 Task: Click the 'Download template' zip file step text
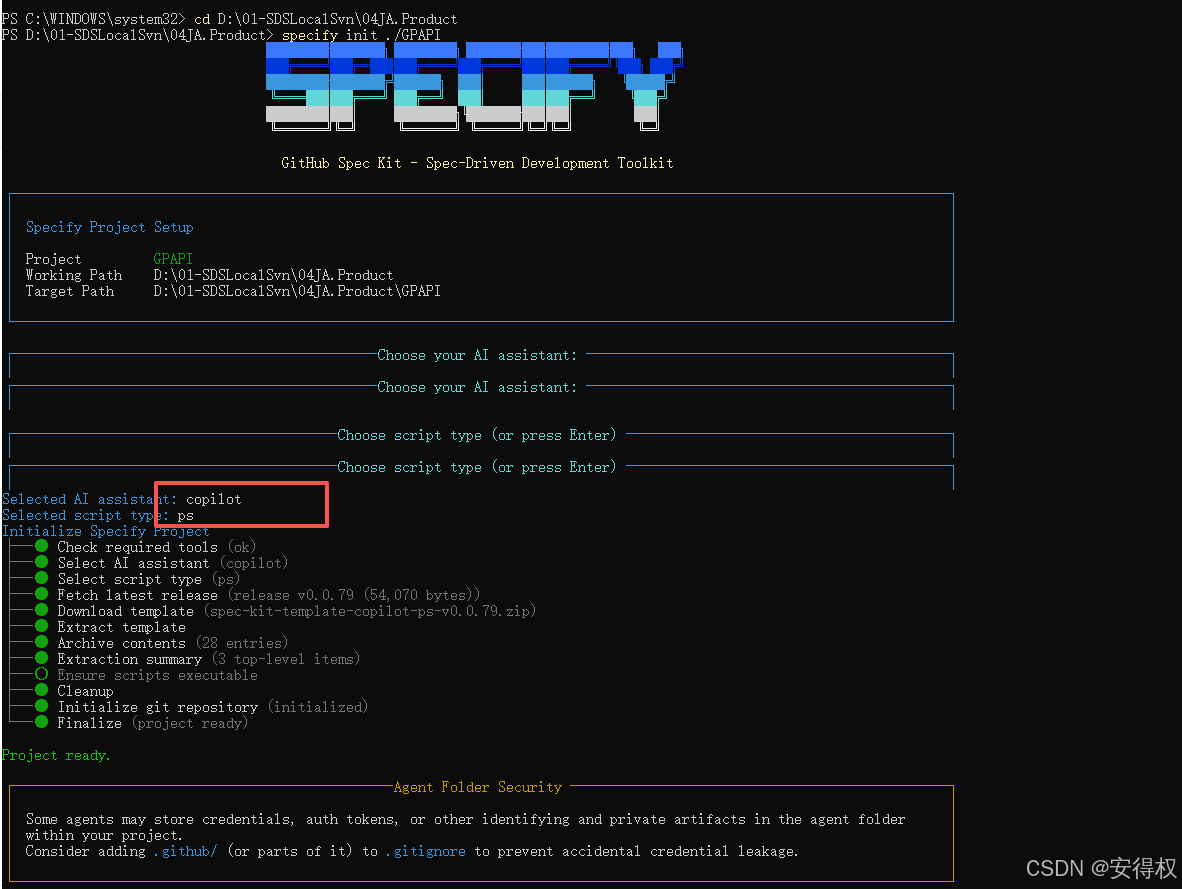297,611
